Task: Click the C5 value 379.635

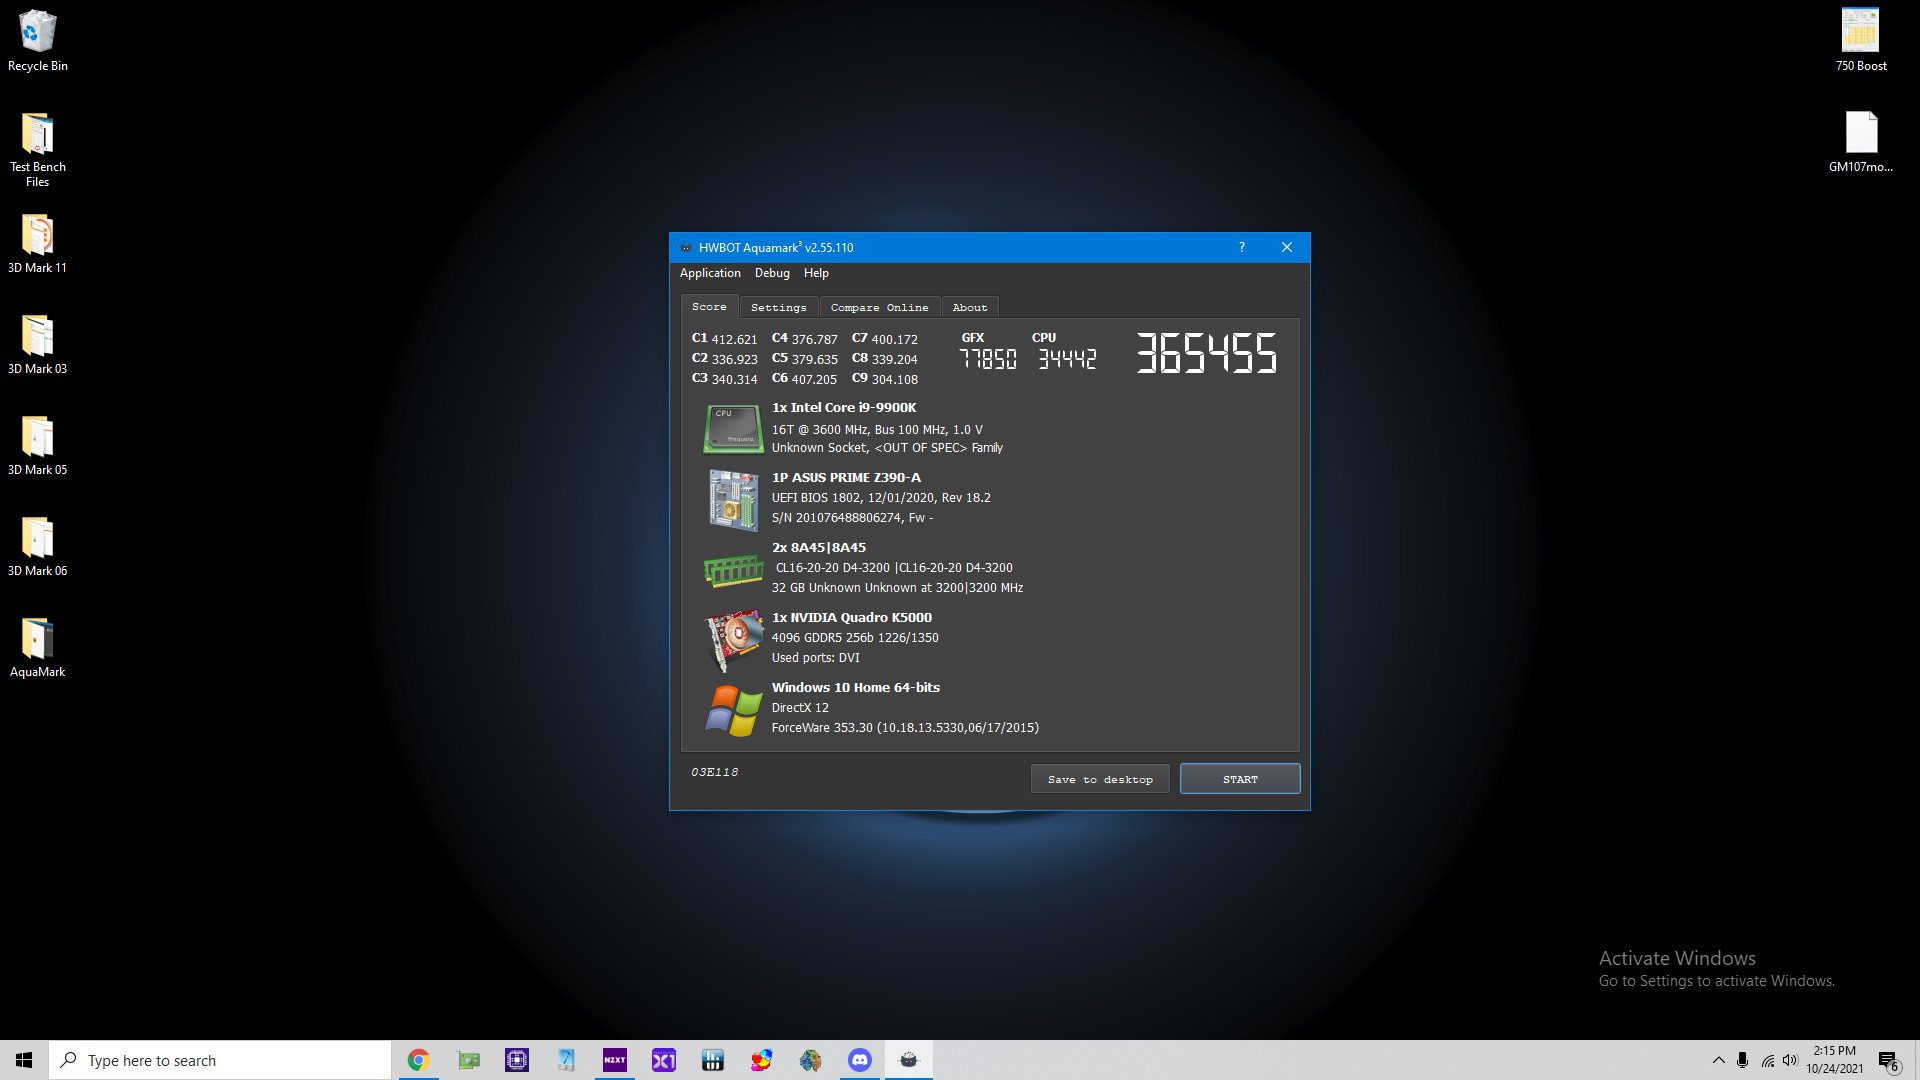Action: [815, 360]
